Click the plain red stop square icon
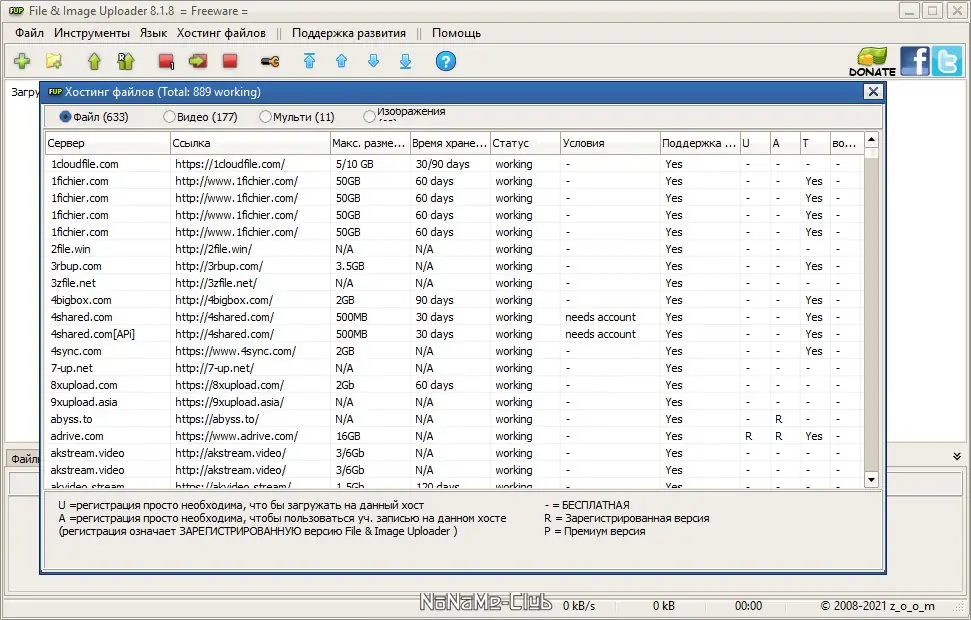The width and height of the screenshot is (971, 620). click(x=230, y=61)
